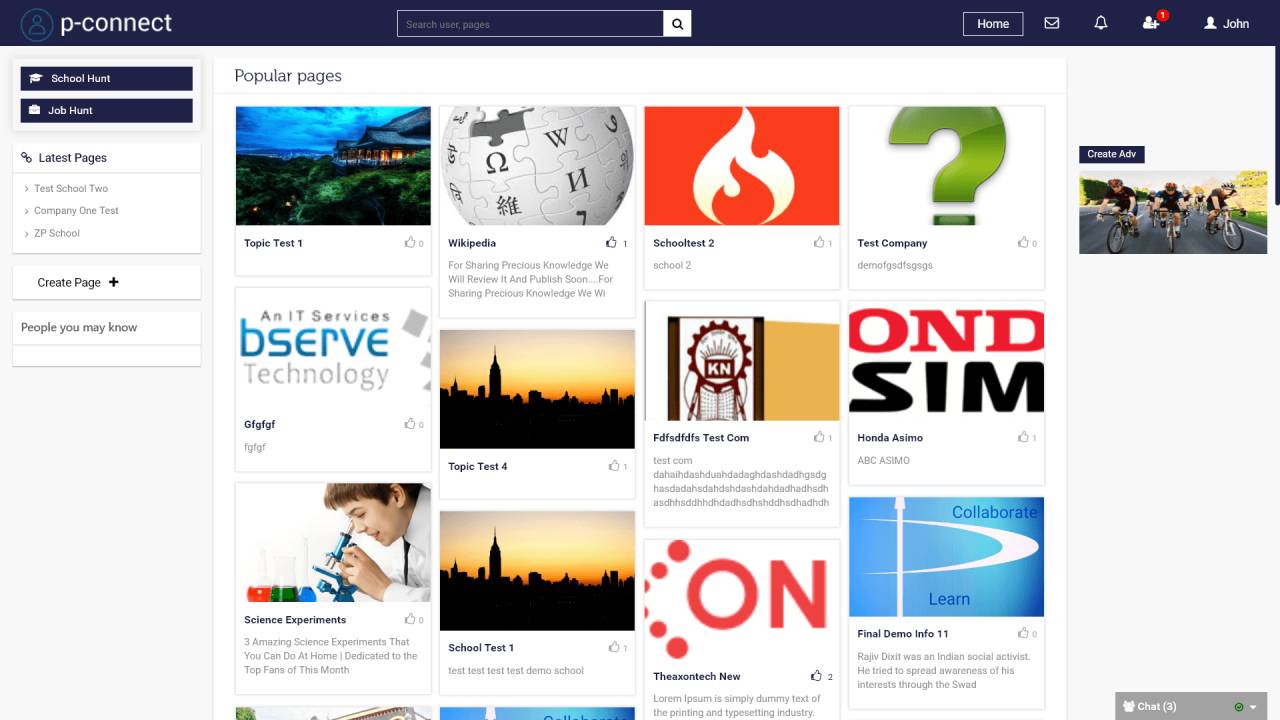
Task: Click the Chat group icon in chat bar
Action: pyautogui.click(x=1128, y=705)
